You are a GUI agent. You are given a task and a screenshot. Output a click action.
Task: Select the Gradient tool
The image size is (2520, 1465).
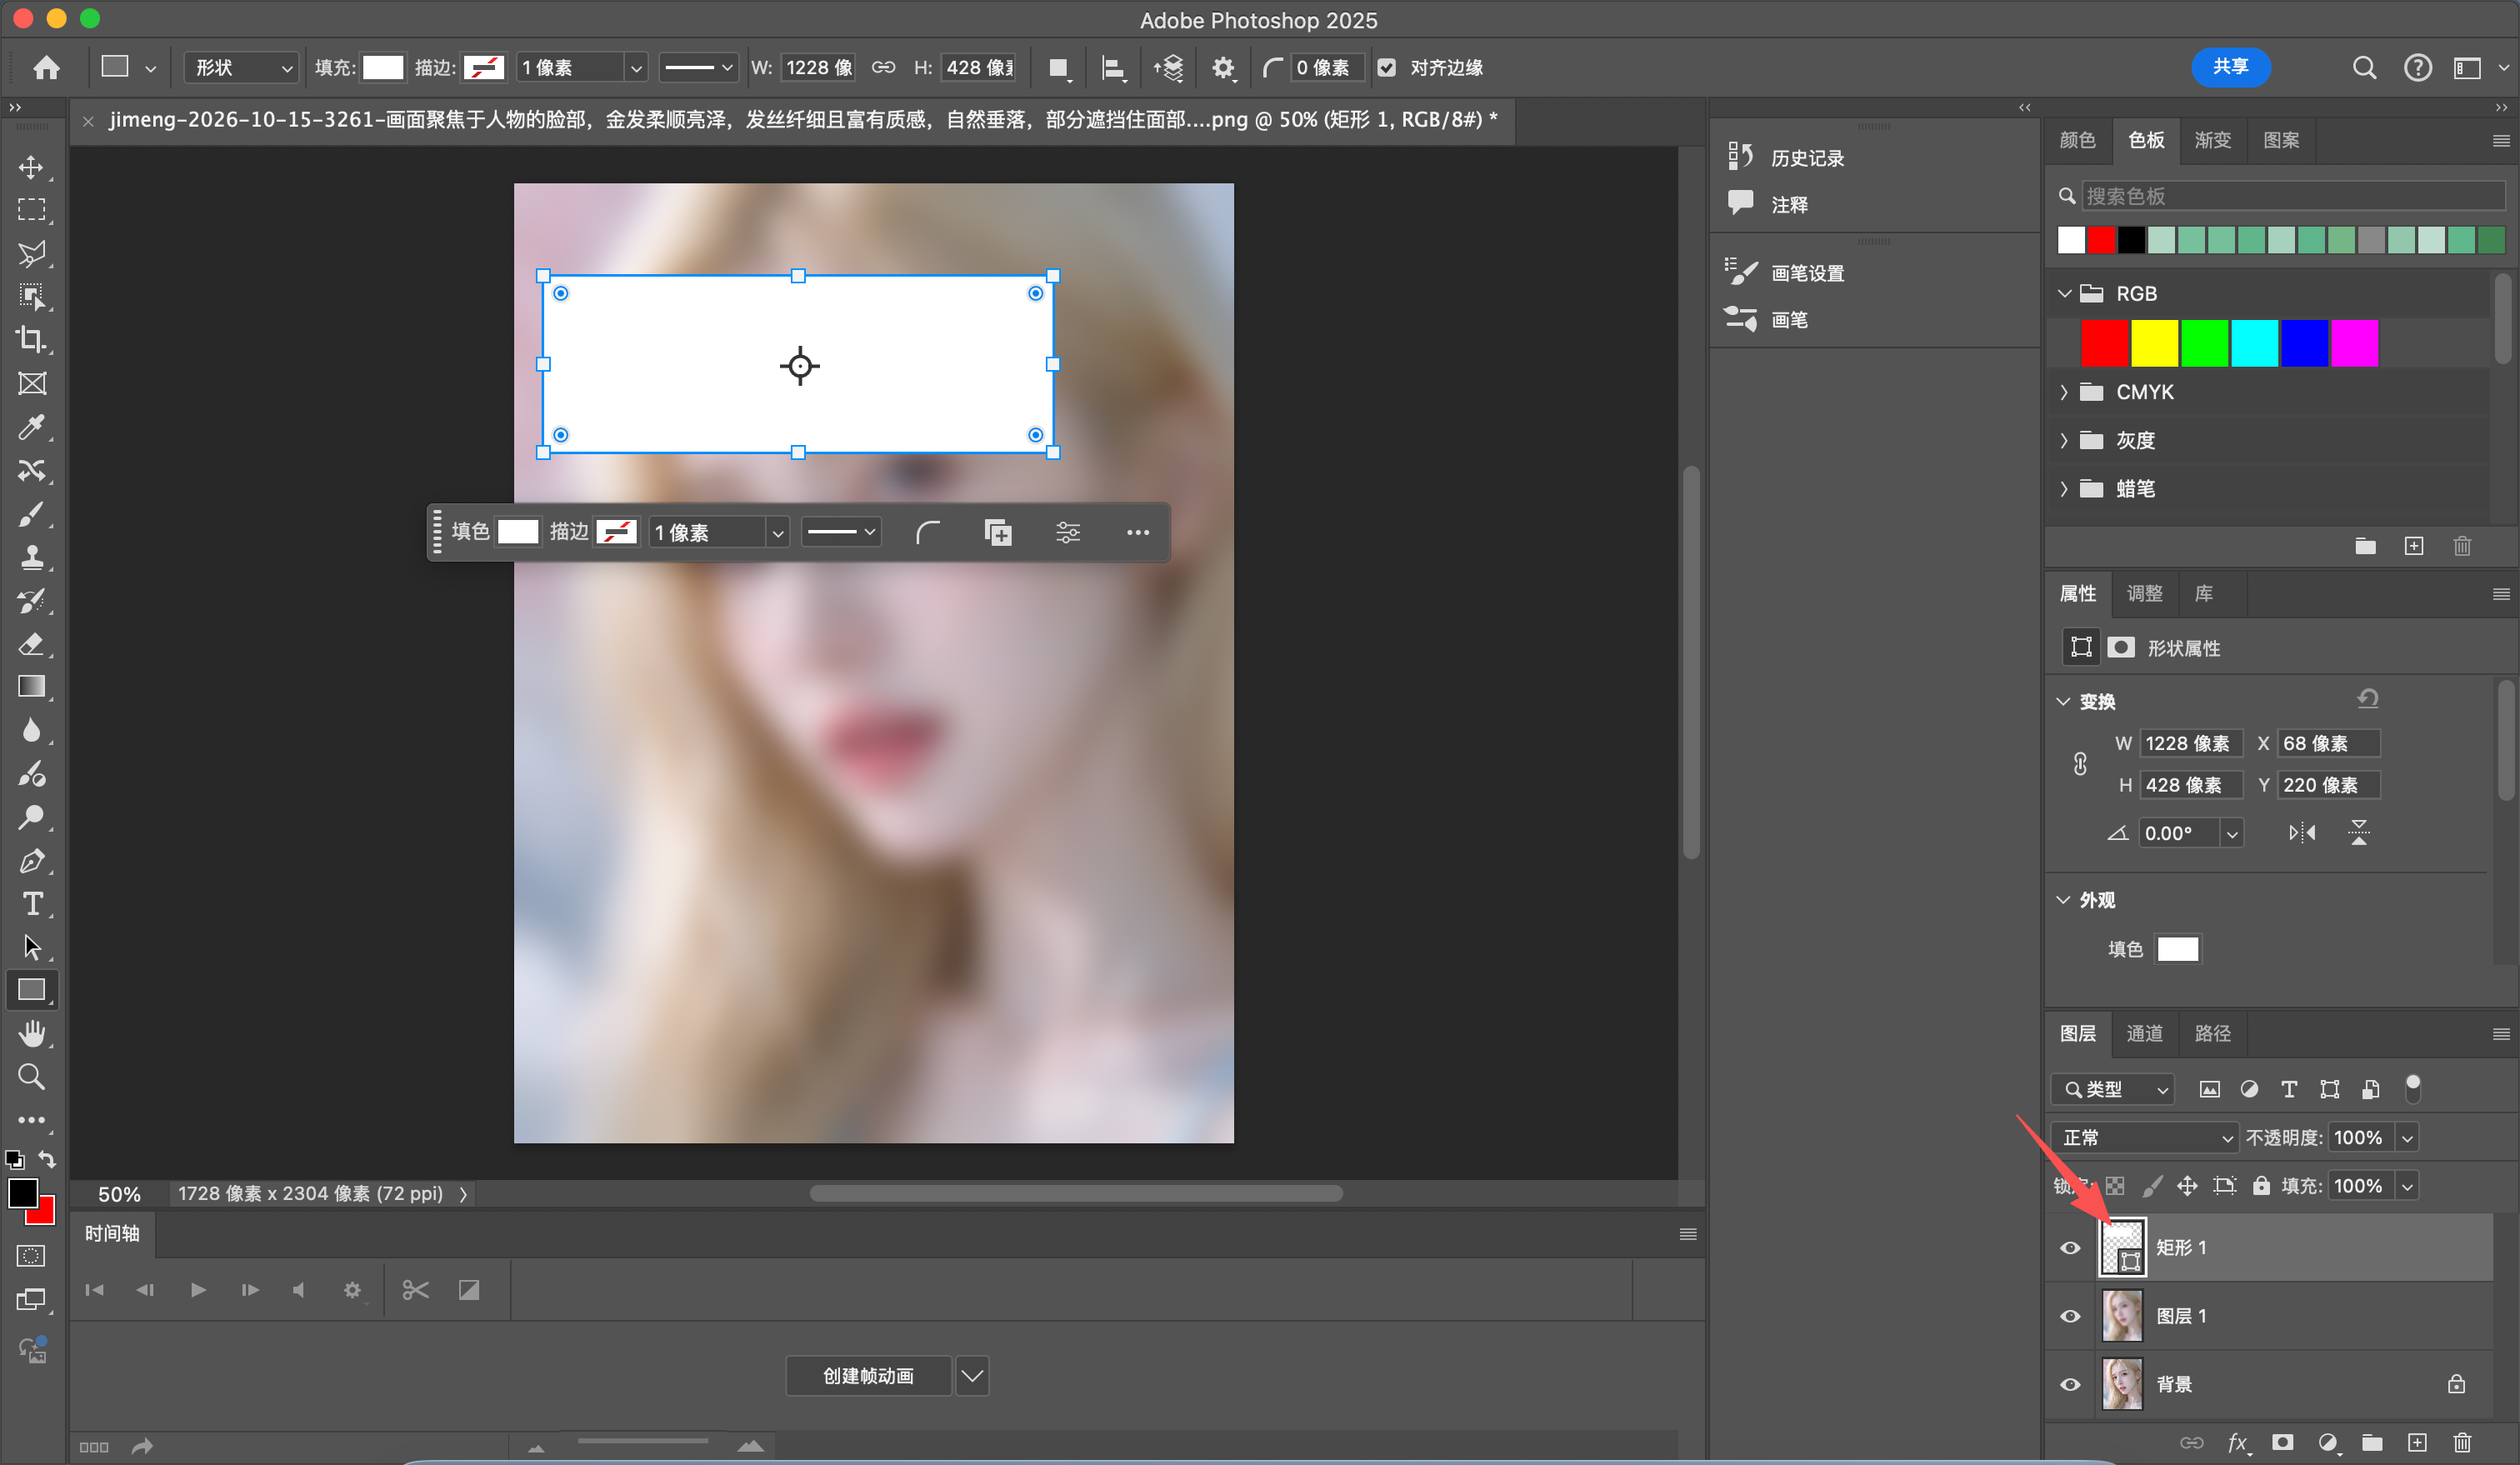tap(32, 687)
